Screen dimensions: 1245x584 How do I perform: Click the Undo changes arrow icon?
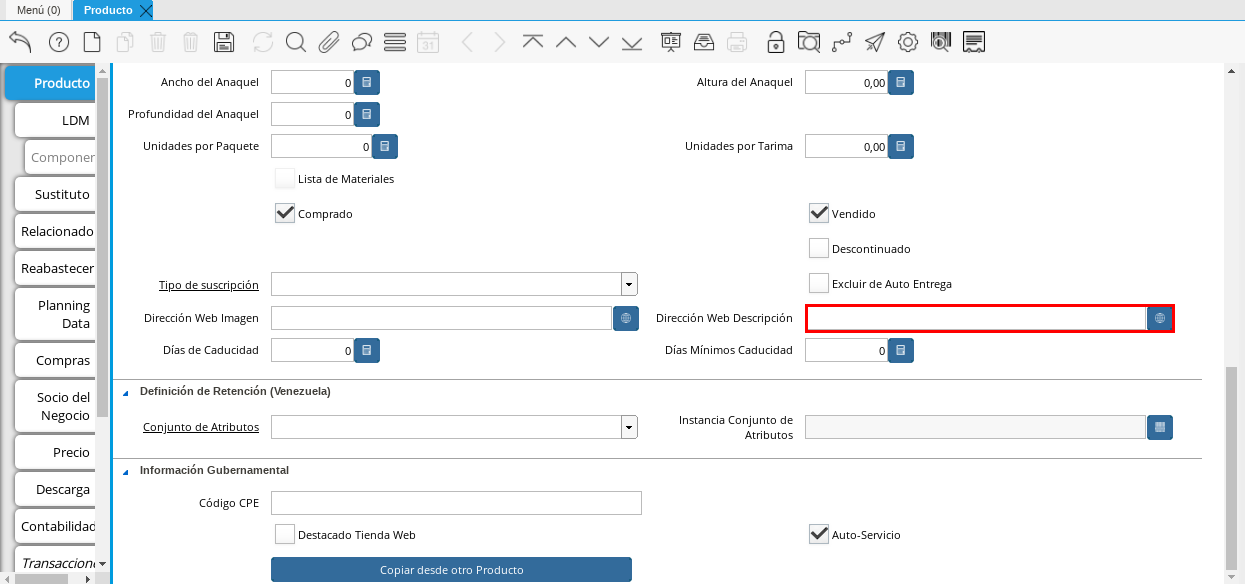(20, 42)
